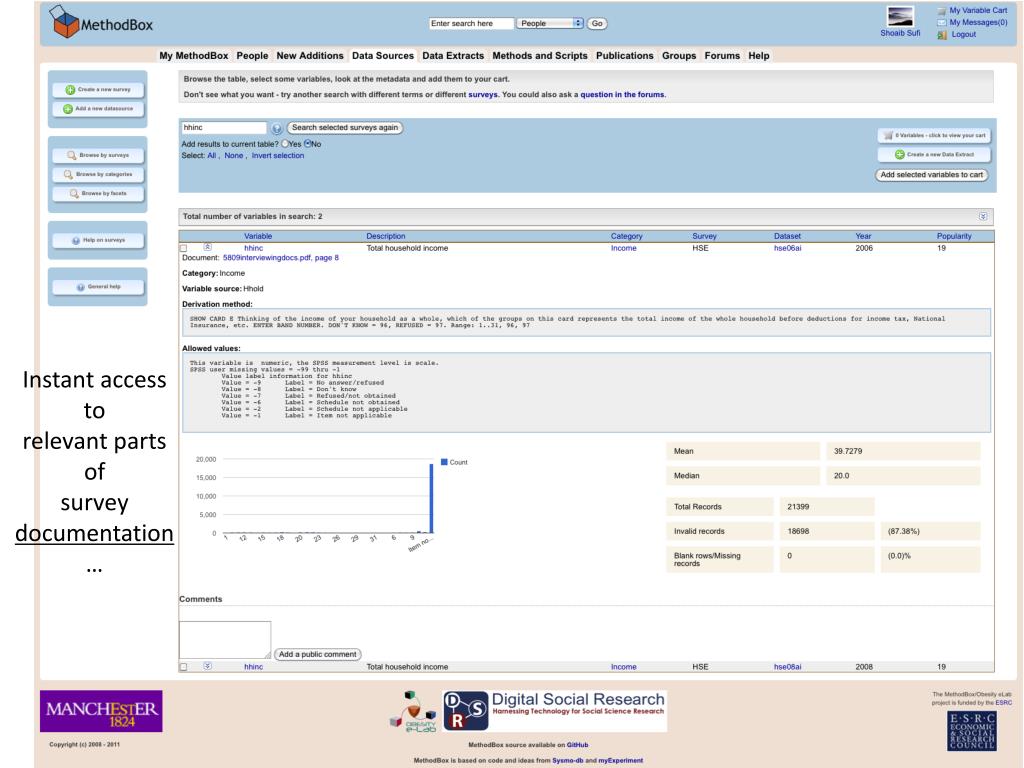Expand the 2008 hhinc row details
The image size is (1024, 768).
pos(207,666)
